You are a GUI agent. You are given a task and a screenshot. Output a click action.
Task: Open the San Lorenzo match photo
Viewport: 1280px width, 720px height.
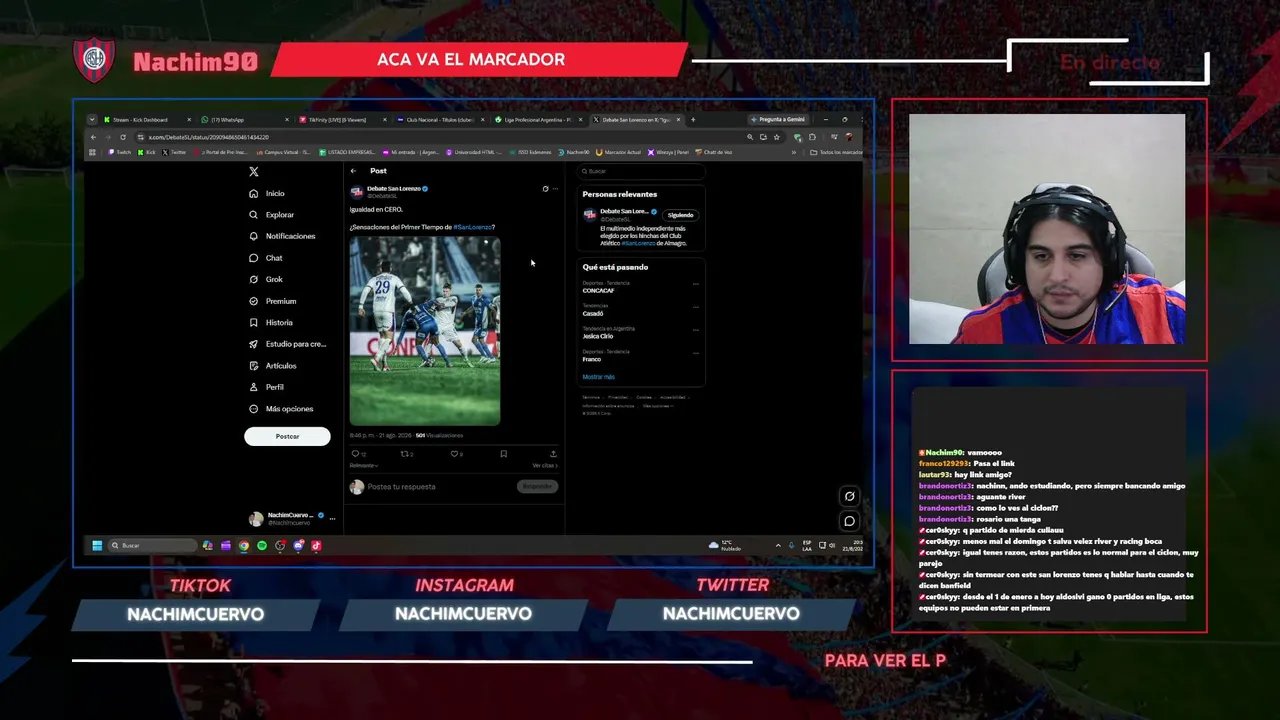pos(425,331)
